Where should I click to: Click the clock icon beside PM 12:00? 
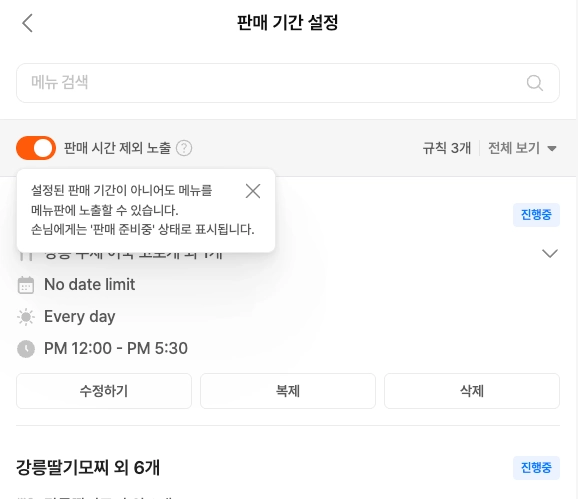26,349
